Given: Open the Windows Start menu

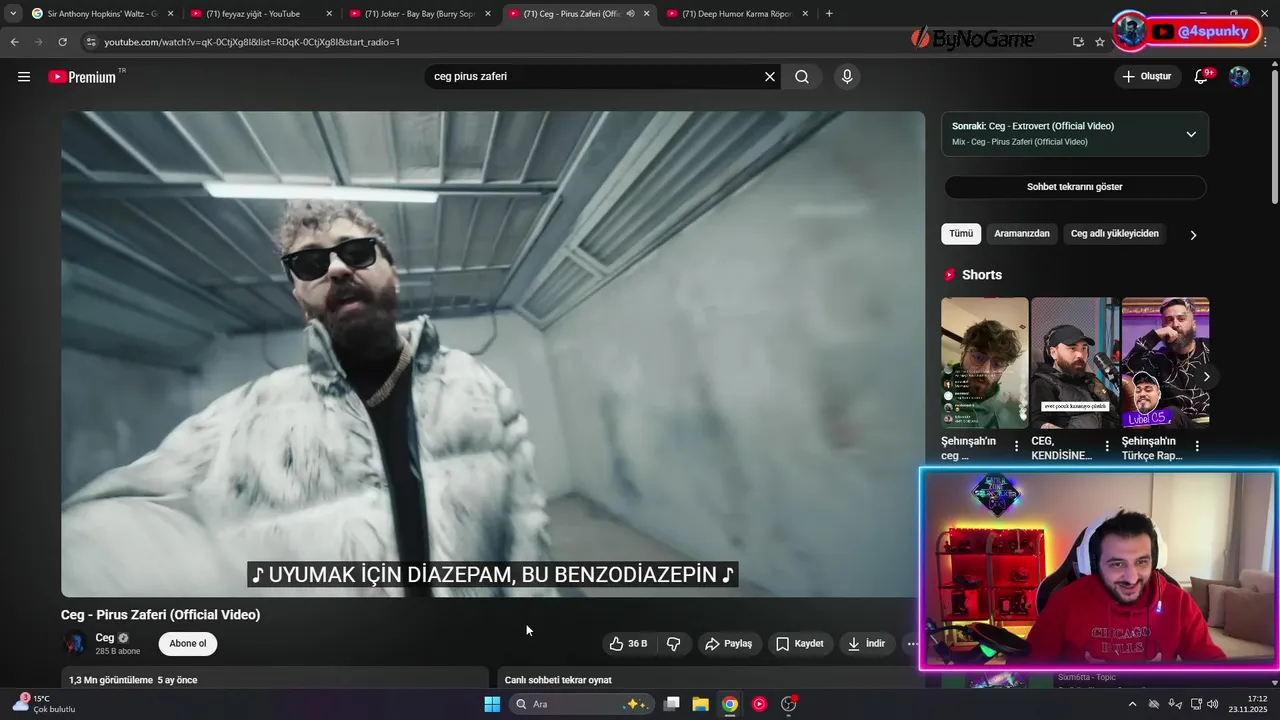Looking at the screenshot, I should tap(492, 704).
